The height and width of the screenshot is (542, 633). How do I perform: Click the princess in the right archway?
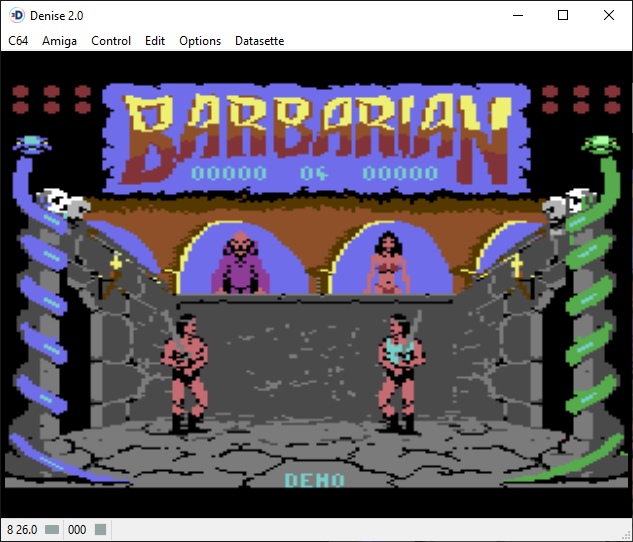(388, 263)
